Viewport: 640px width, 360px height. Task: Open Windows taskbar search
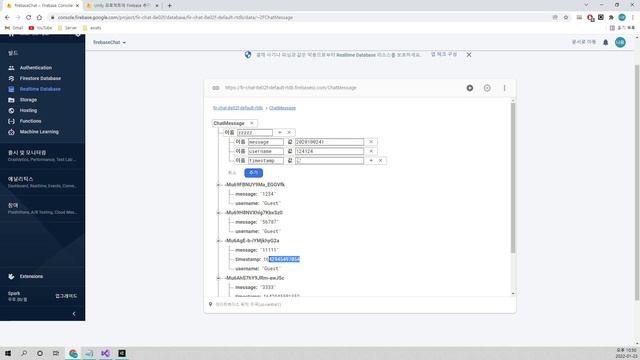[24, 353]
